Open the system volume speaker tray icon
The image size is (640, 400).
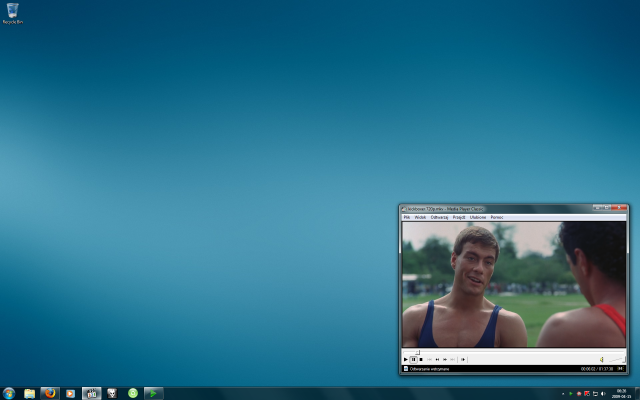(x=603, y=394)
